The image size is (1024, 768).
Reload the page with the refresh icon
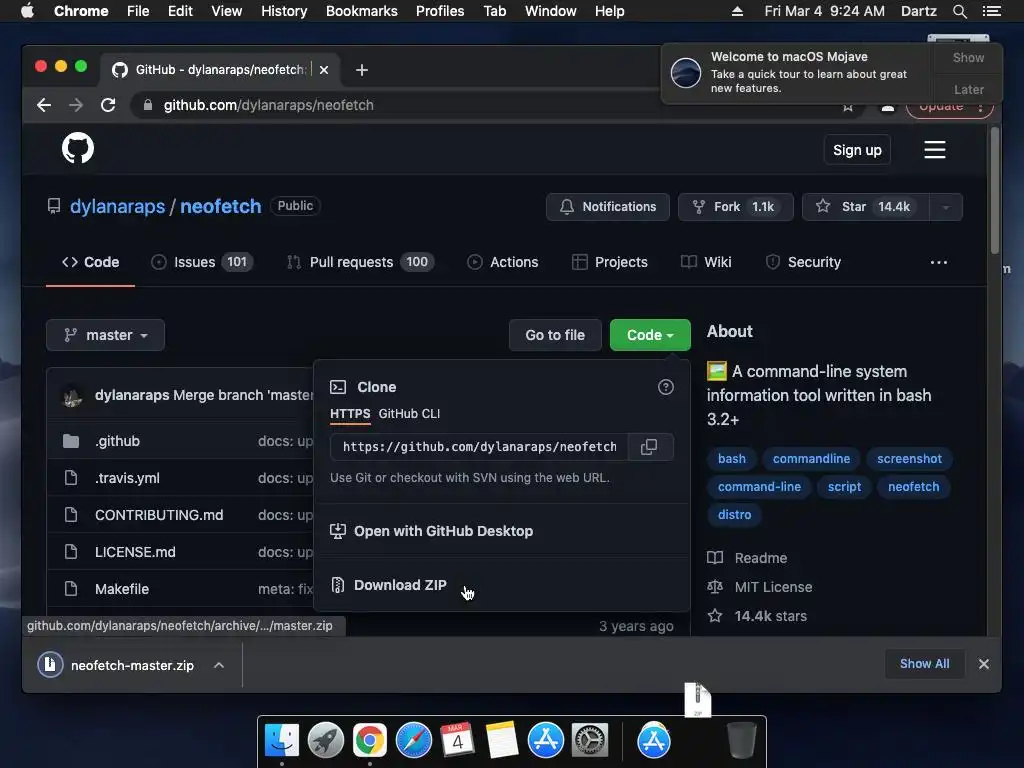point(108,105)
